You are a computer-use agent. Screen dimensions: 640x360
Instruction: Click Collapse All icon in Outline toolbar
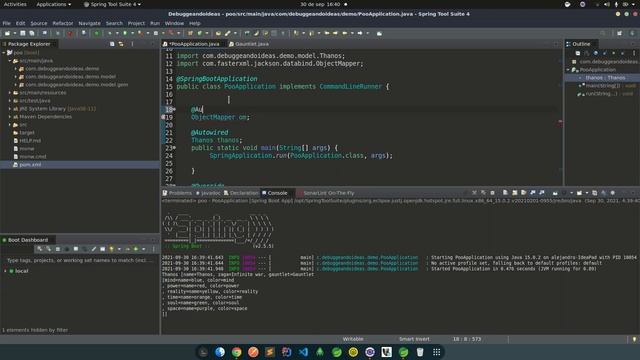click(x=578, y=53)
